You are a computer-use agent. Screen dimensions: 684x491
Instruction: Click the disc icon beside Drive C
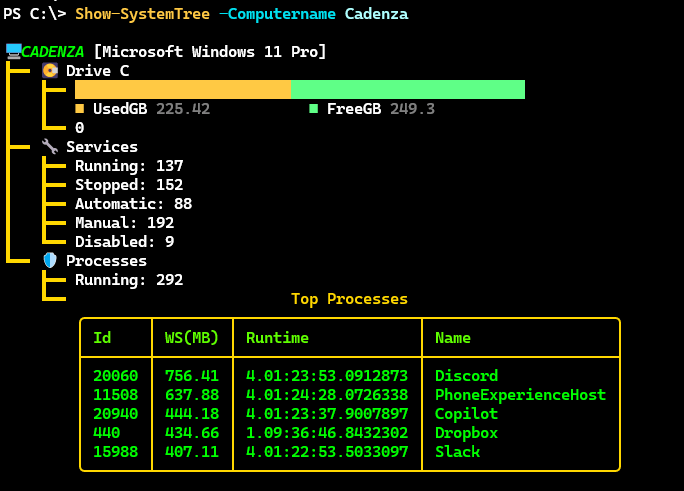tap(50, 71)
